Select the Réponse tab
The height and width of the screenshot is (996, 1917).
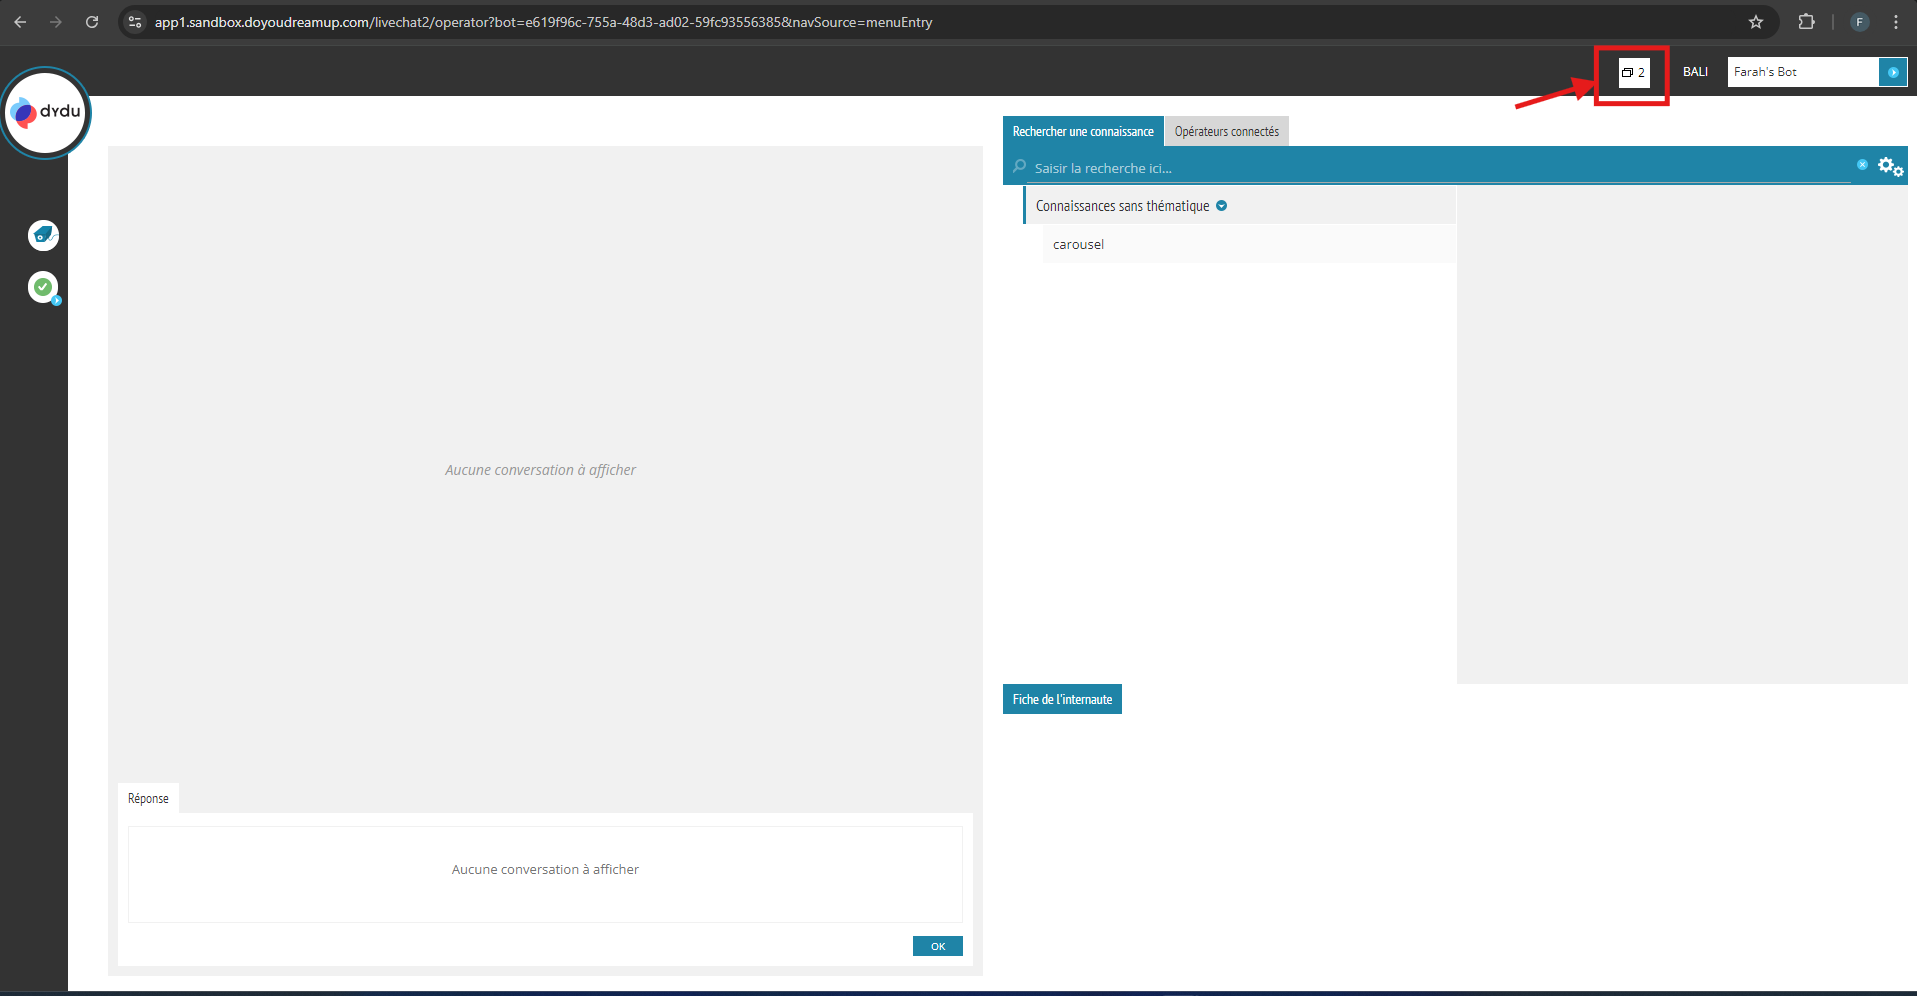point(148,798)
